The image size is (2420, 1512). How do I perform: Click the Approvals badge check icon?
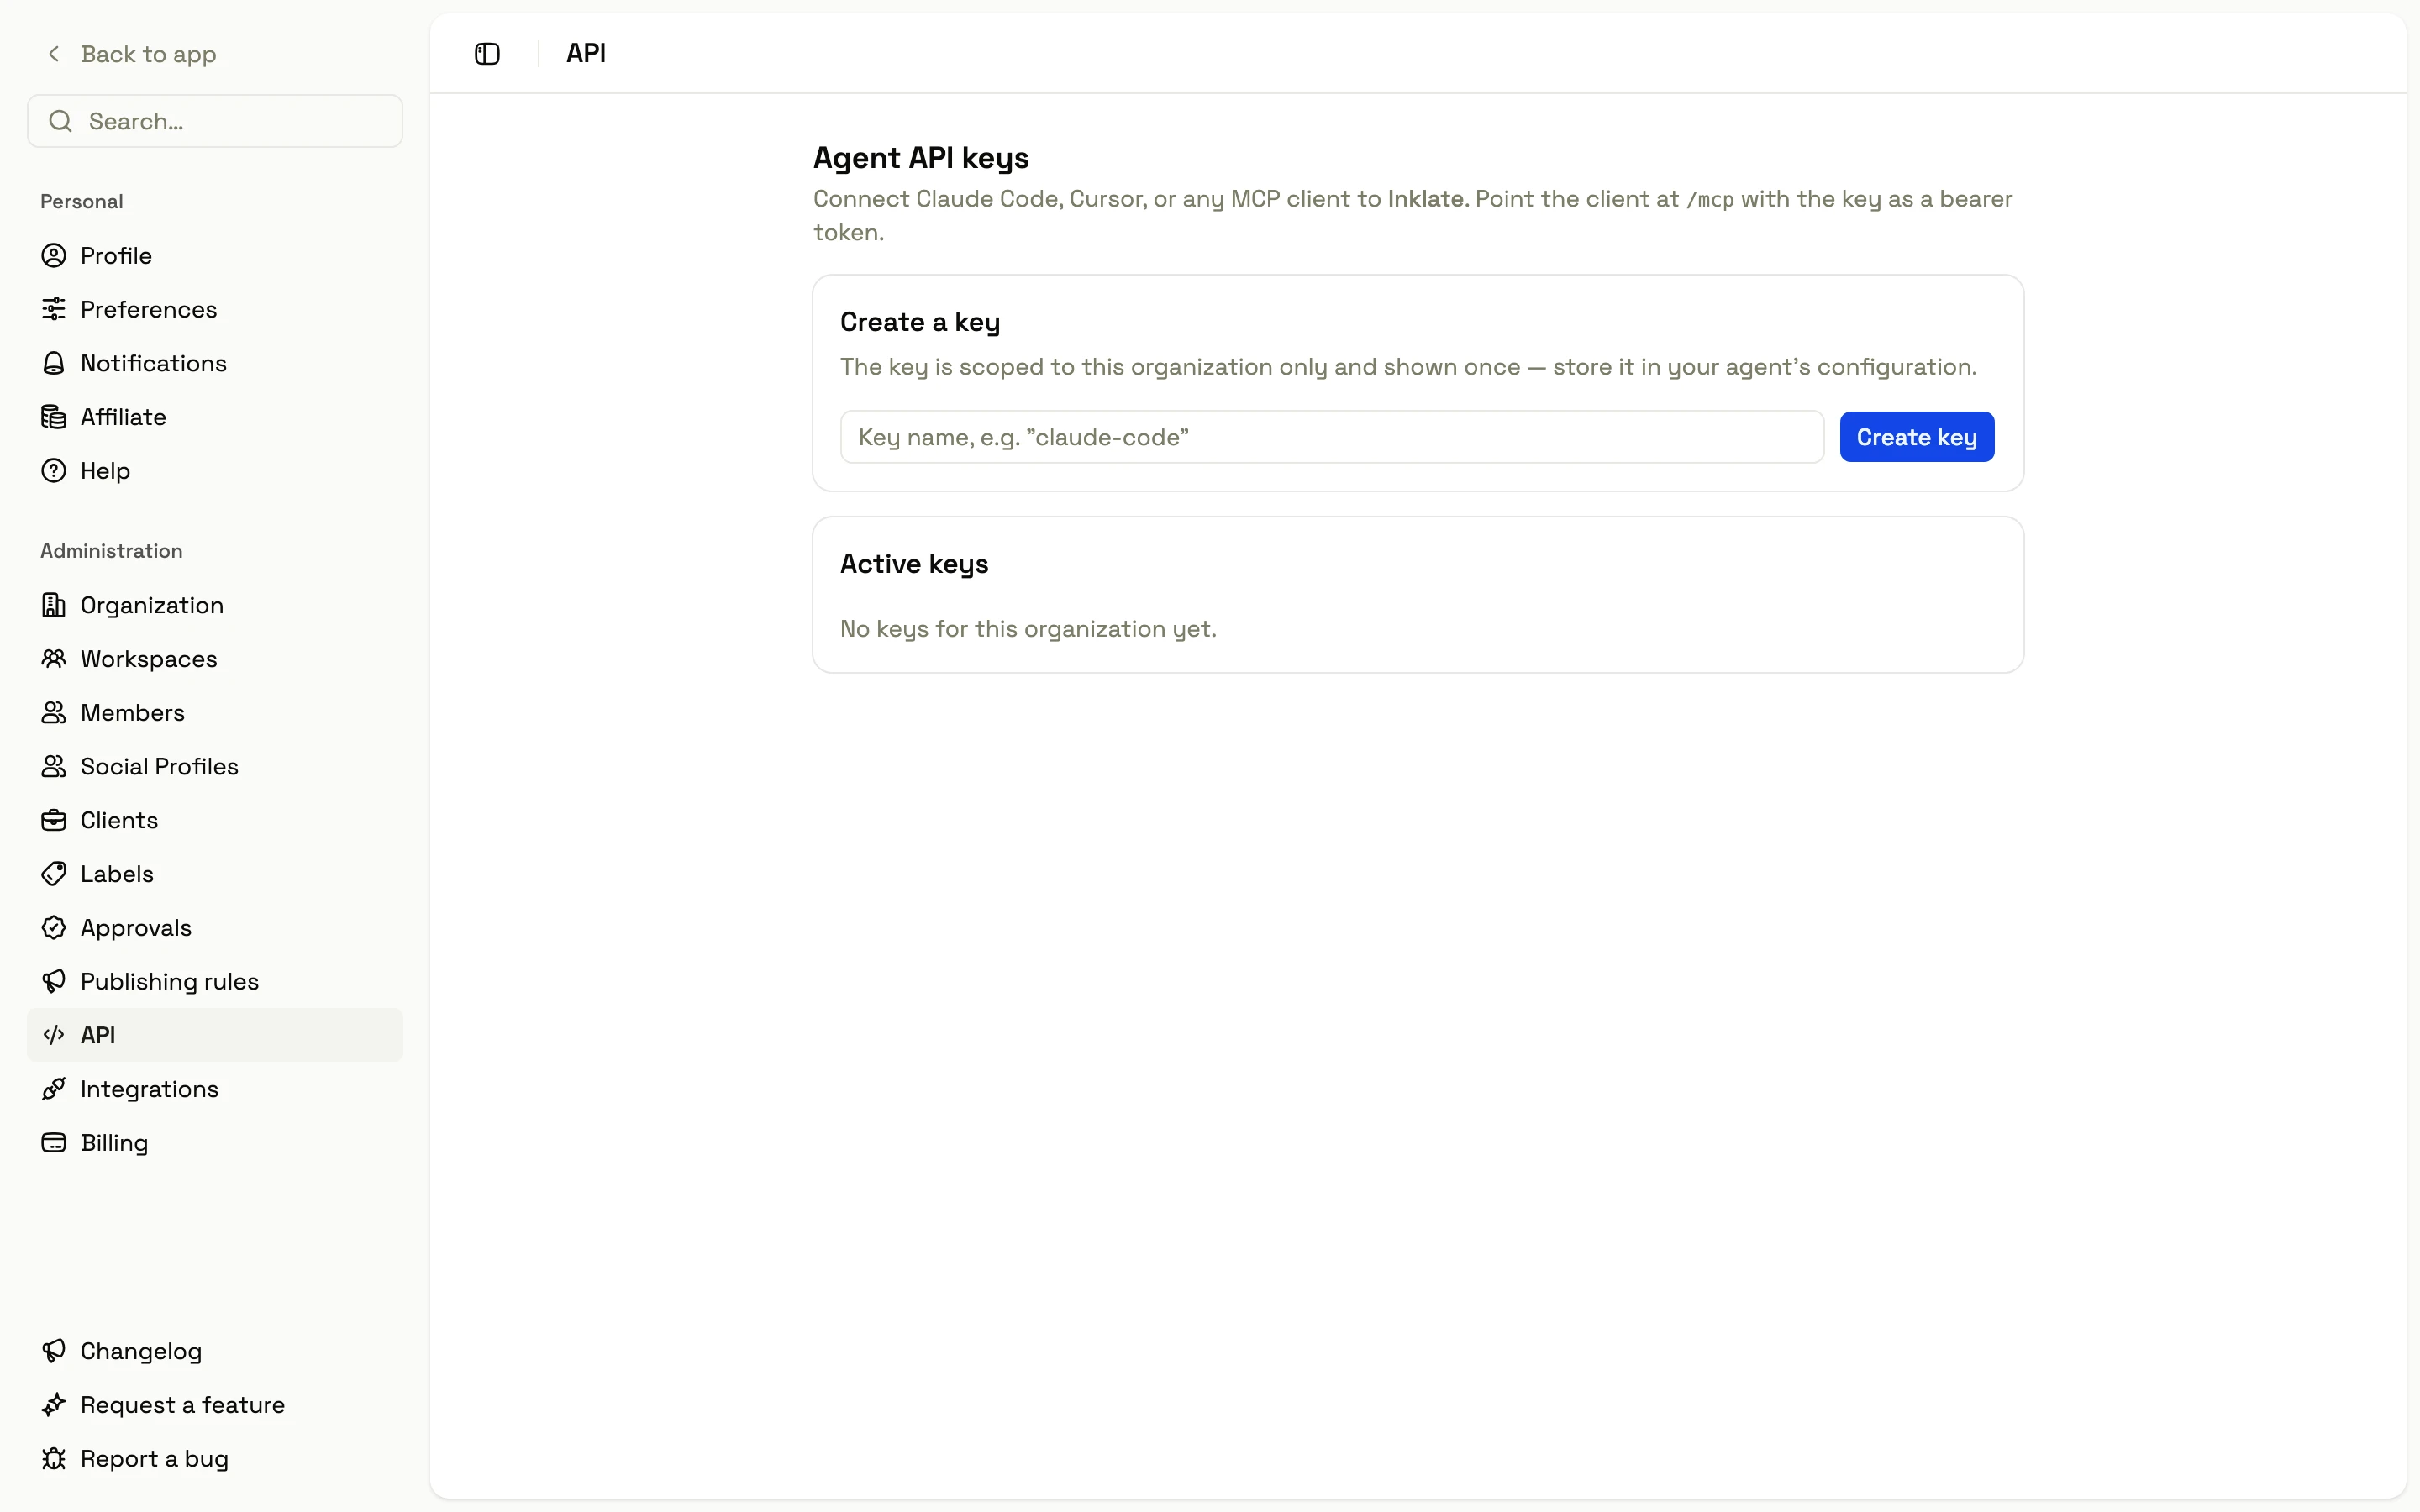pos(54,928)
